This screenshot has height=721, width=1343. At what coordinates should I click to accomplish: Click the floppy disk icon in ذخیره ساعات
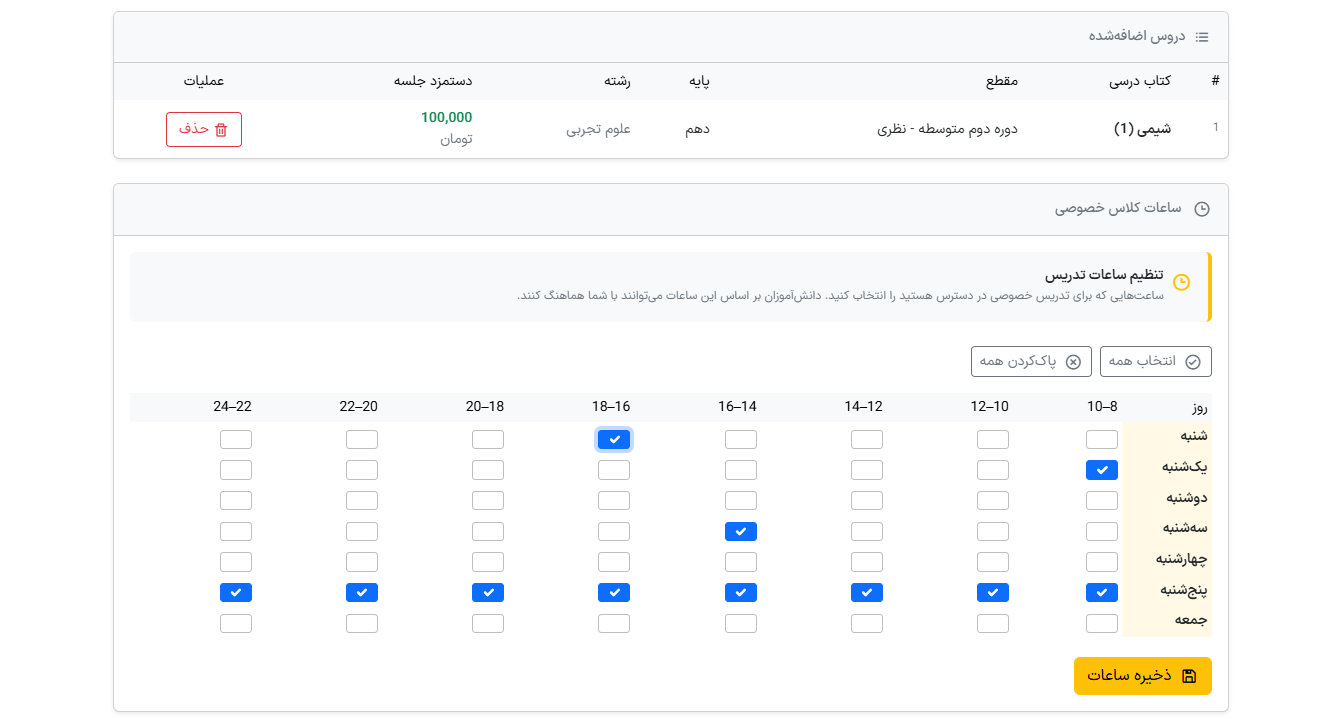[x=1189, y=676]
